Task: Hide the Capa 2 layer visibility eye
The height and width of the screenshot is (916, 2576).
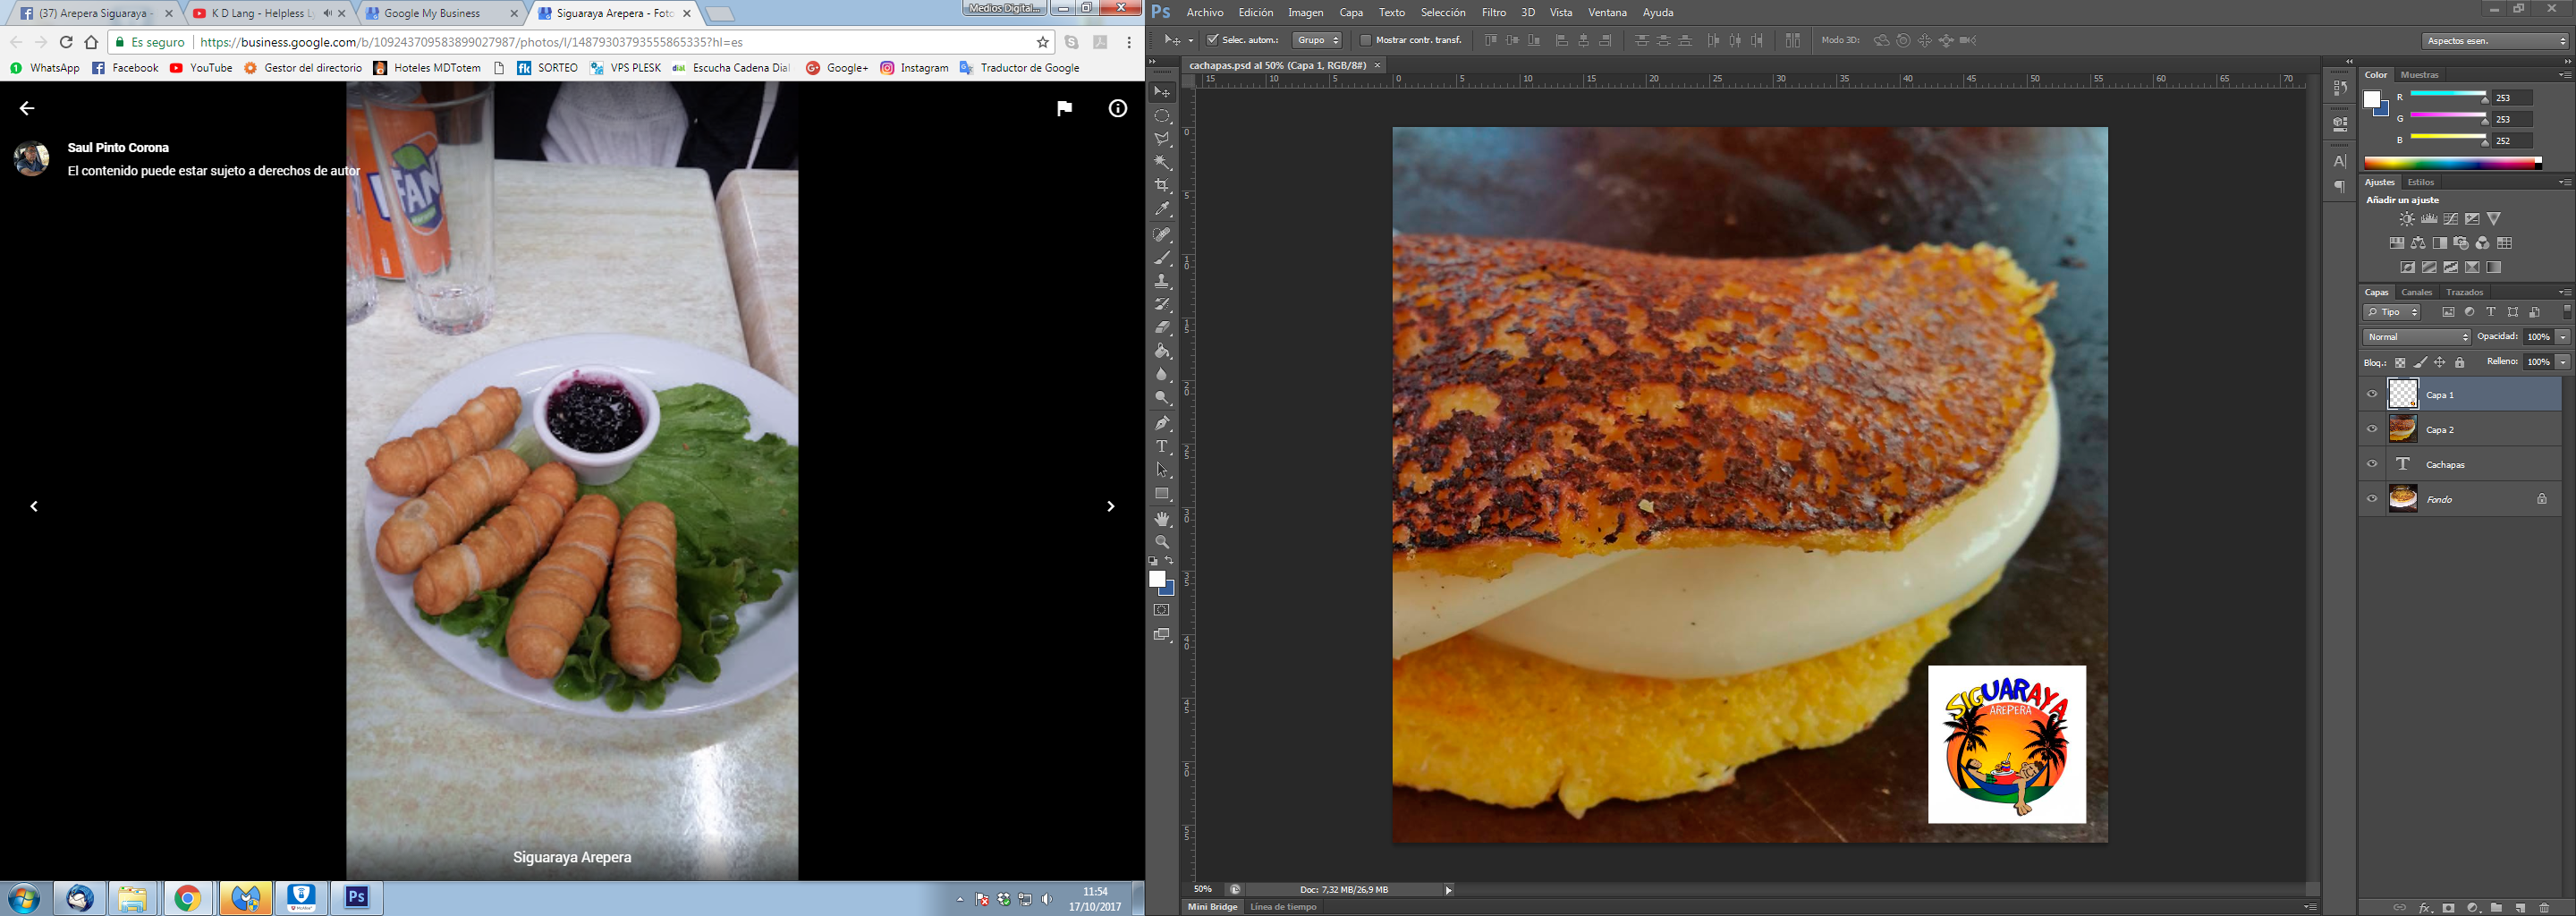Action: pos(2372,429)
